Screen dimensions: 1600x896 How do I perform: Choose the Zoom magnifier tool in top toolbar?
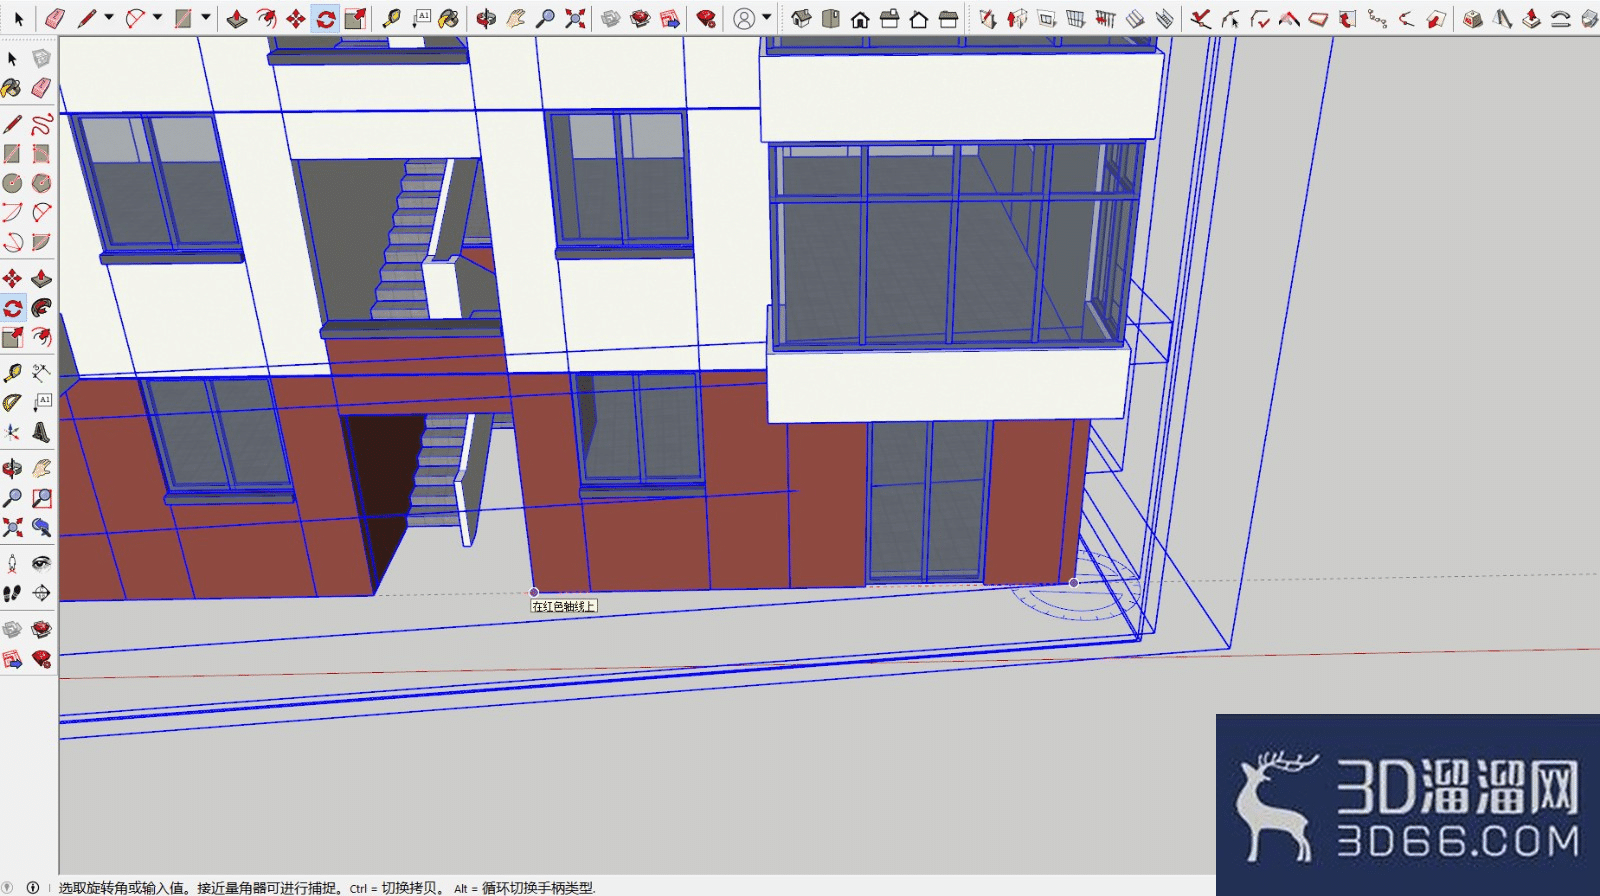tap(545, 18)
